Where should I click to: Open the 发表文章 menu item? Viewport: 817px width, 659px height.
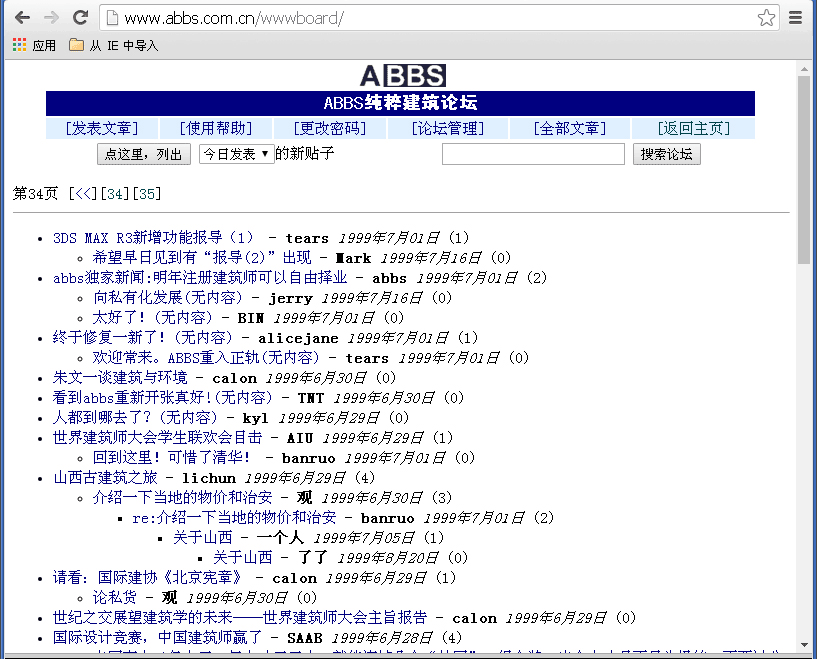pos(101,128)
